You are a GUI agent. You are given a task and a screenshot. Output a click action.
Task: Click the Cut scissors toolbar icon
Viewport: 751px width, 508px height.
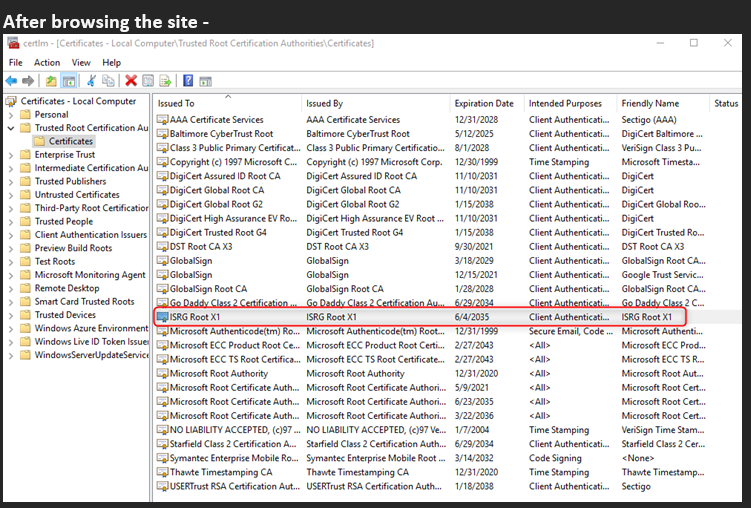[x=92, y=81]
